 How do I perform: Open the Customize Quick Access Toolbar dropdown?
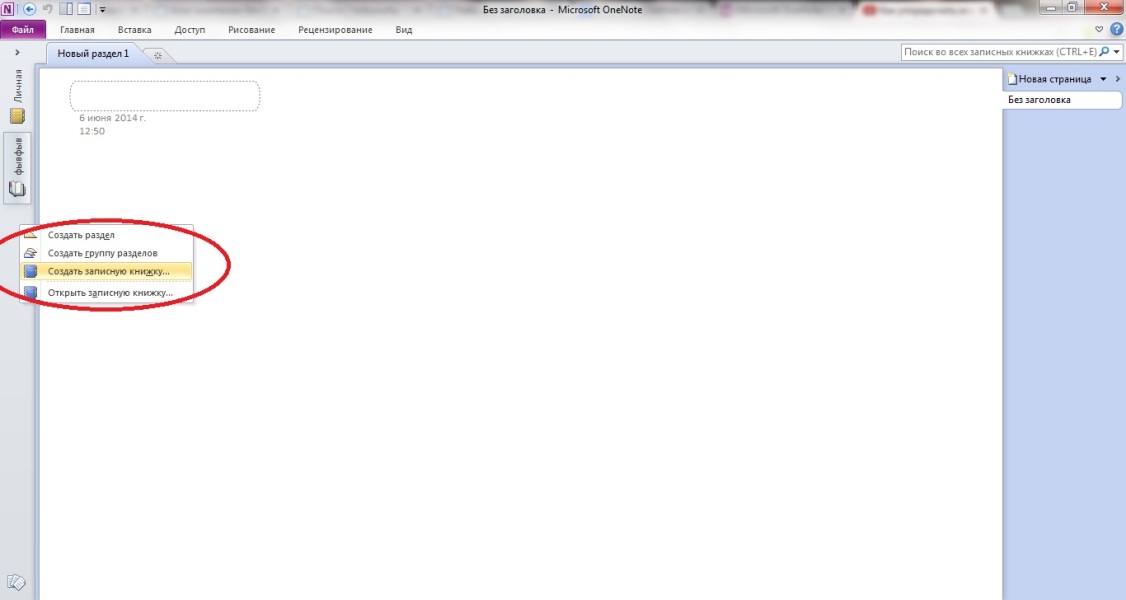click(102, 10)
